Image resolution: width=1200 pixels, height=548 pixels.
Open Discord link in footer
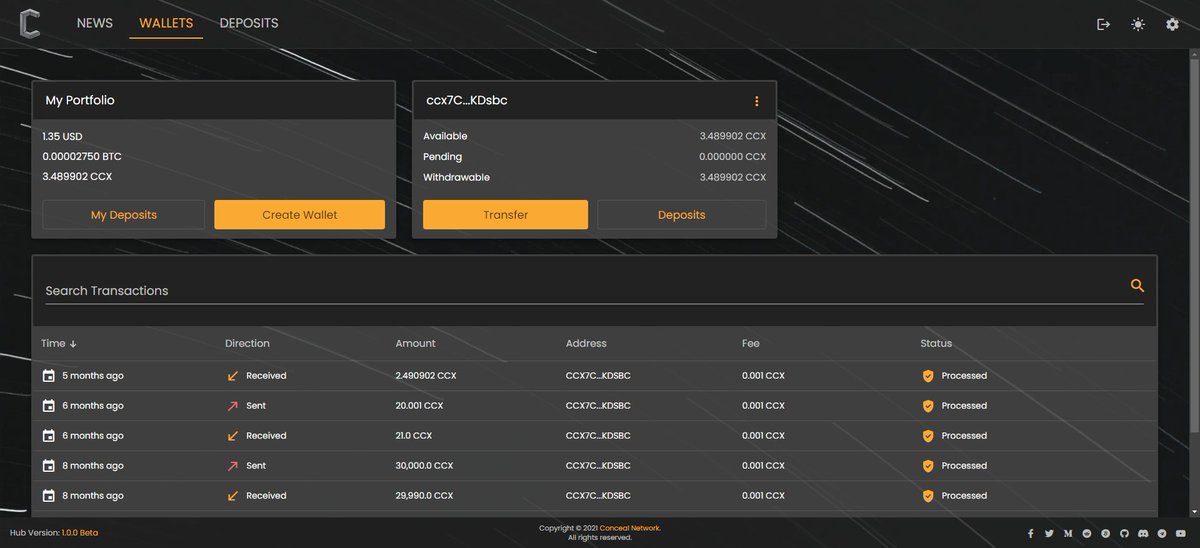click(1143, 534)
